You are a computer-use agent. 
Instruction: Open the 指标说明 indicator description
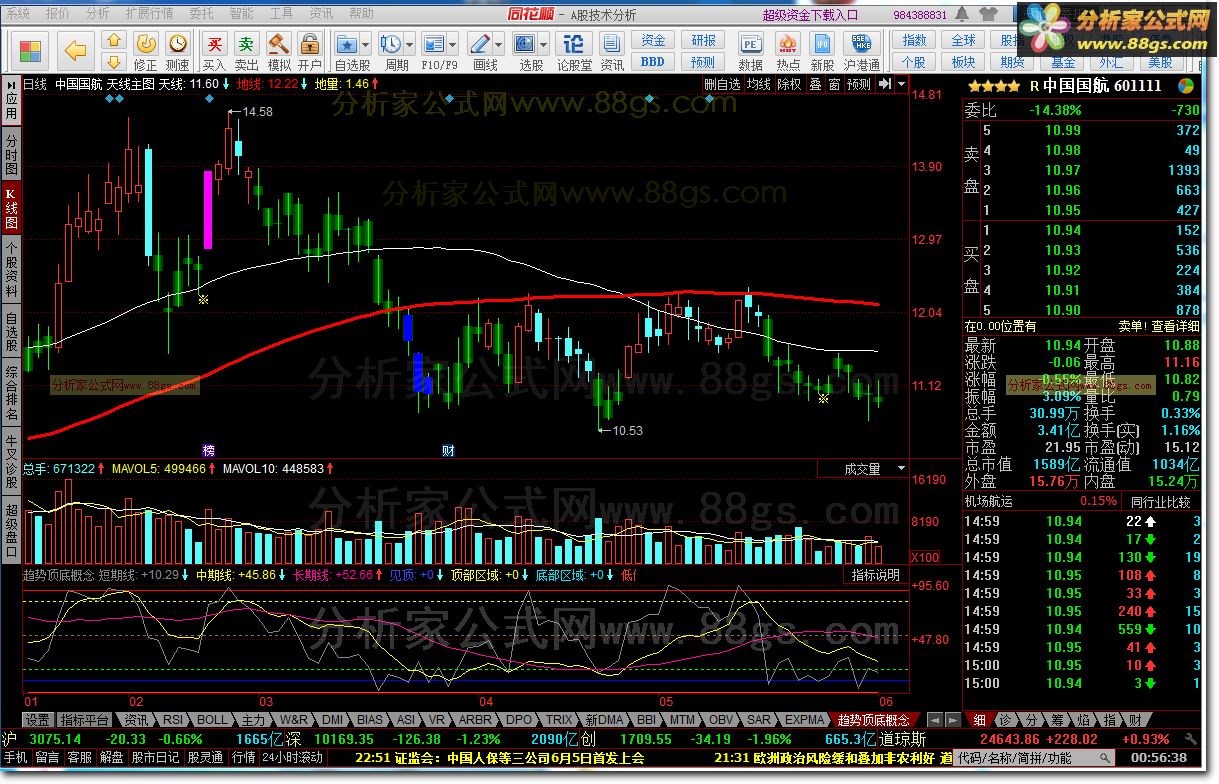pos(875,575)
